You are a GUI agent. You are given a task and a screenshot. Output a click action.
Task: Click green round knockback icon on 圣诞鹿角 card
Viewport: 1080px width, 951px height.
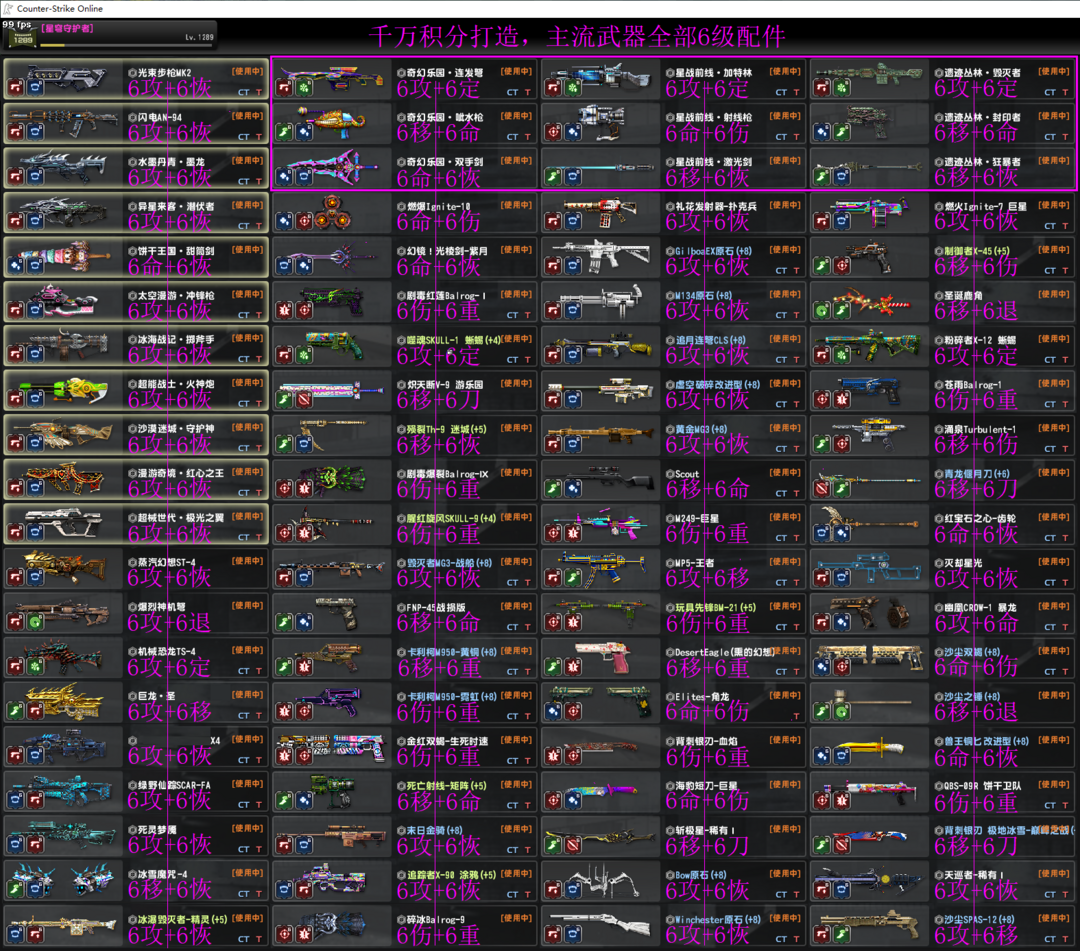point(821,311)
